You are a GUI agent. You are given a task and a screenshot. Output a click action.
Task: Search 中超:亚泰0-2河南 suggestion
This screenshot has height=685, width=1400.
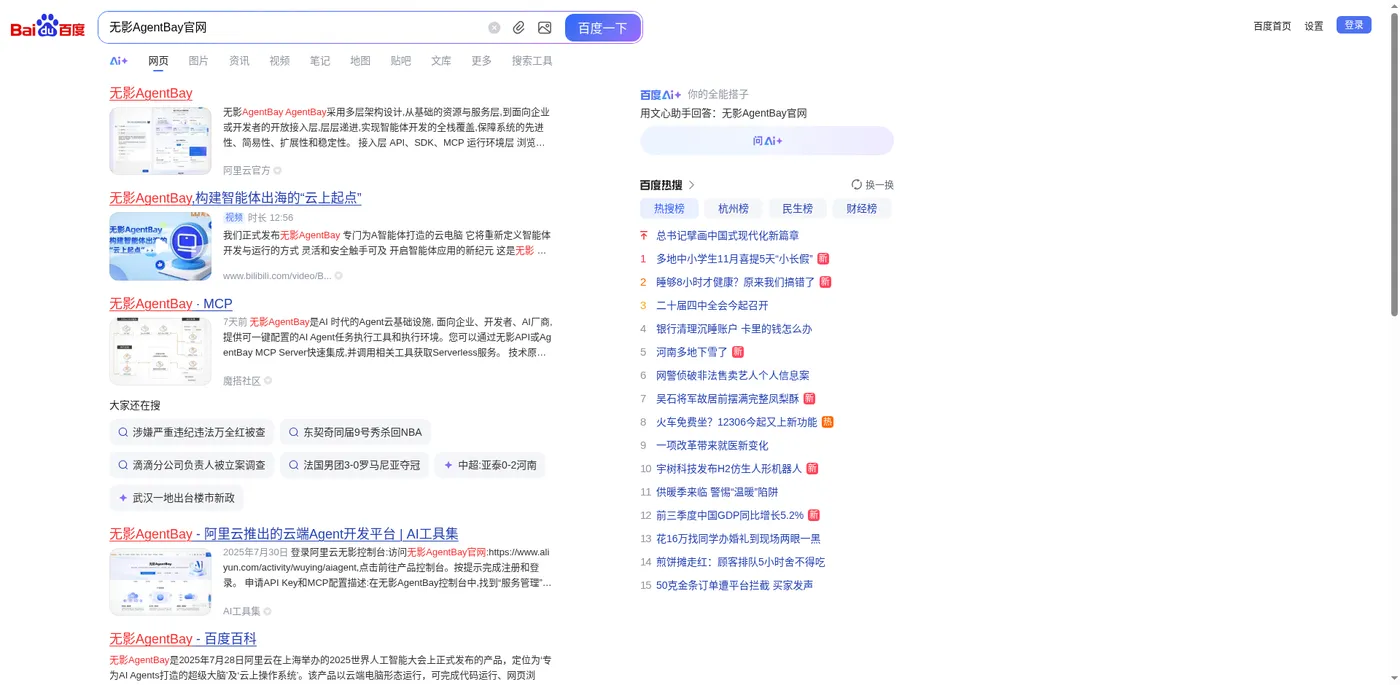click(x=490, y=465)
